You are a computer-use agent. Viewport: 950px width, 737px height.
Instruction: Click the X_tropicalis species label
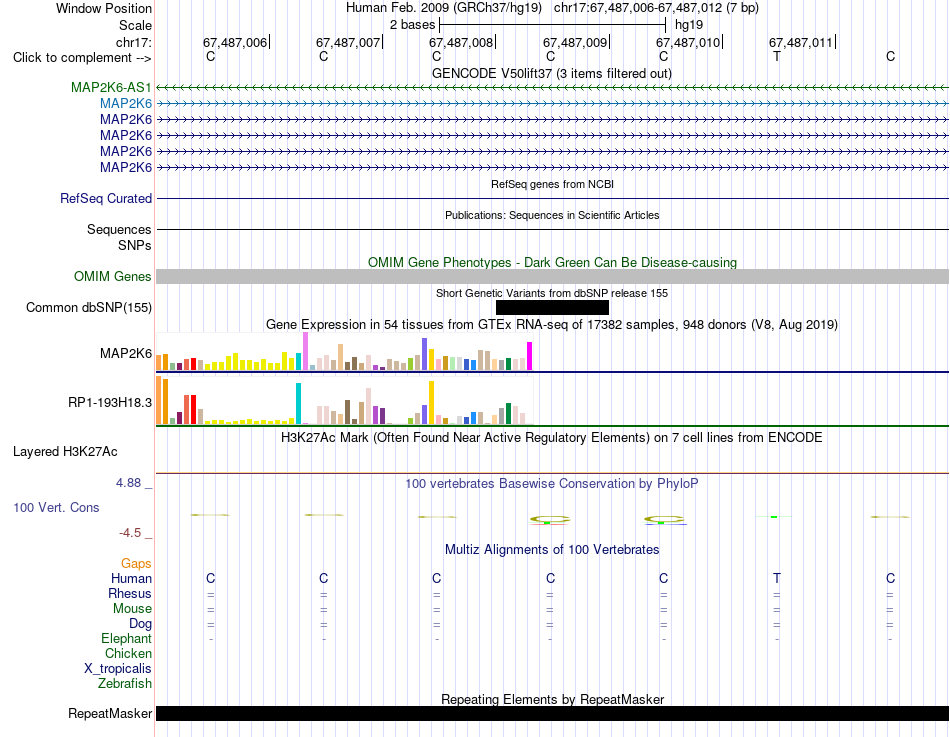click(118, 669)
